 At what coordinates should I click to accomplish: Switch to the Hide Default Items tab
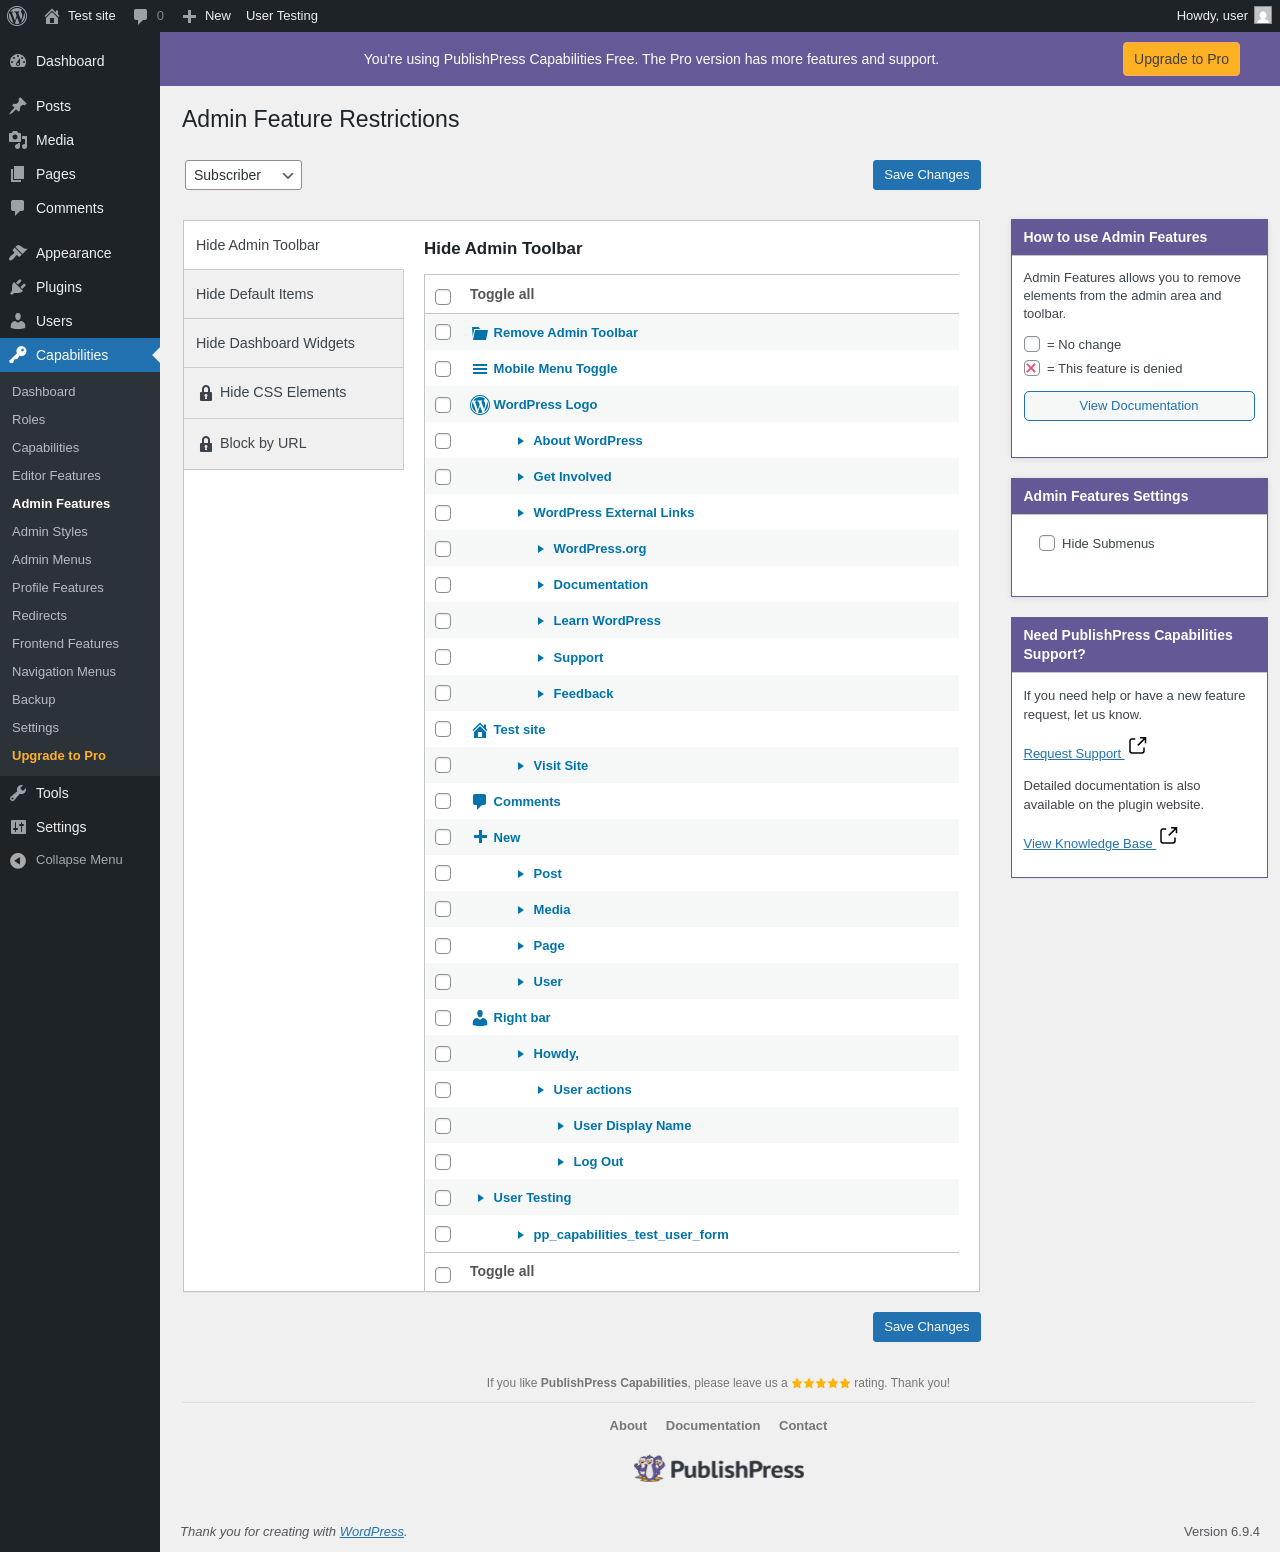[x=294, y=294]
